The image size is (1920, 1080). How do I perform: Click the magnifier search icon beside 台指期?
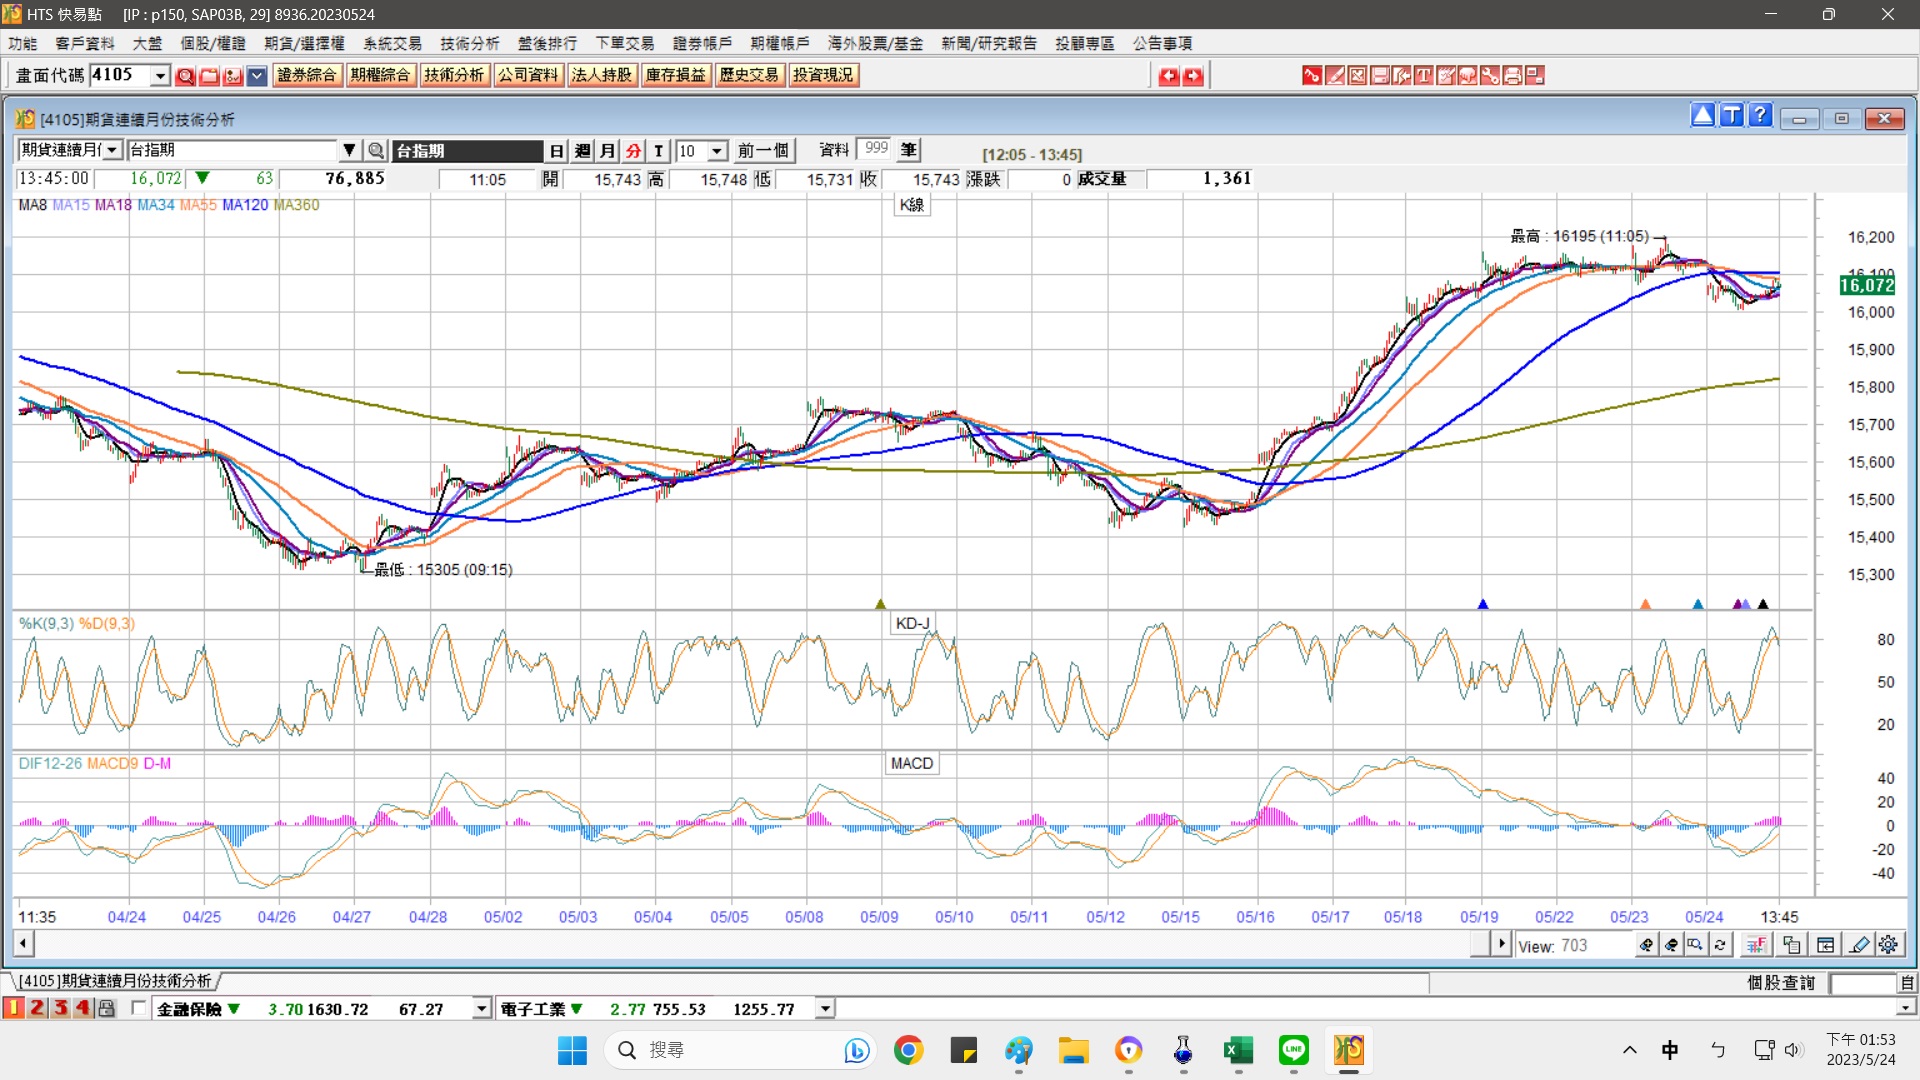376,150
